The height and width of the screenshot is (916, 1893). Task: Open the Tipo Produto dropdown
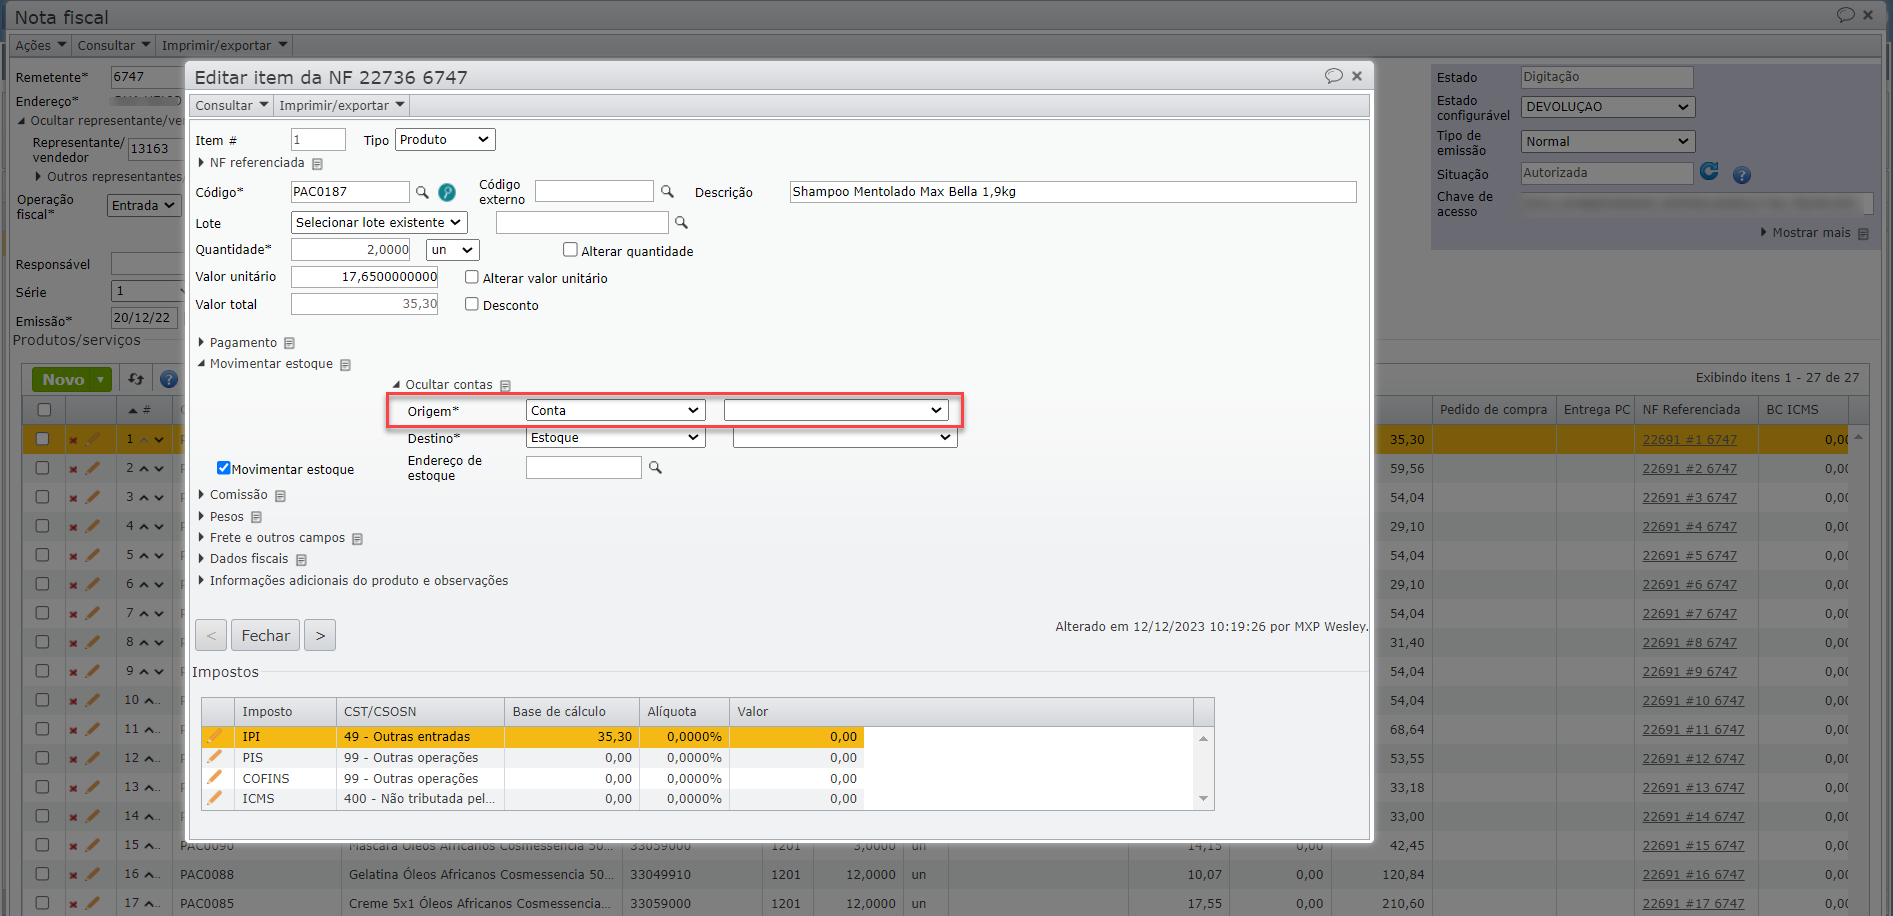(x=445, y=140)
